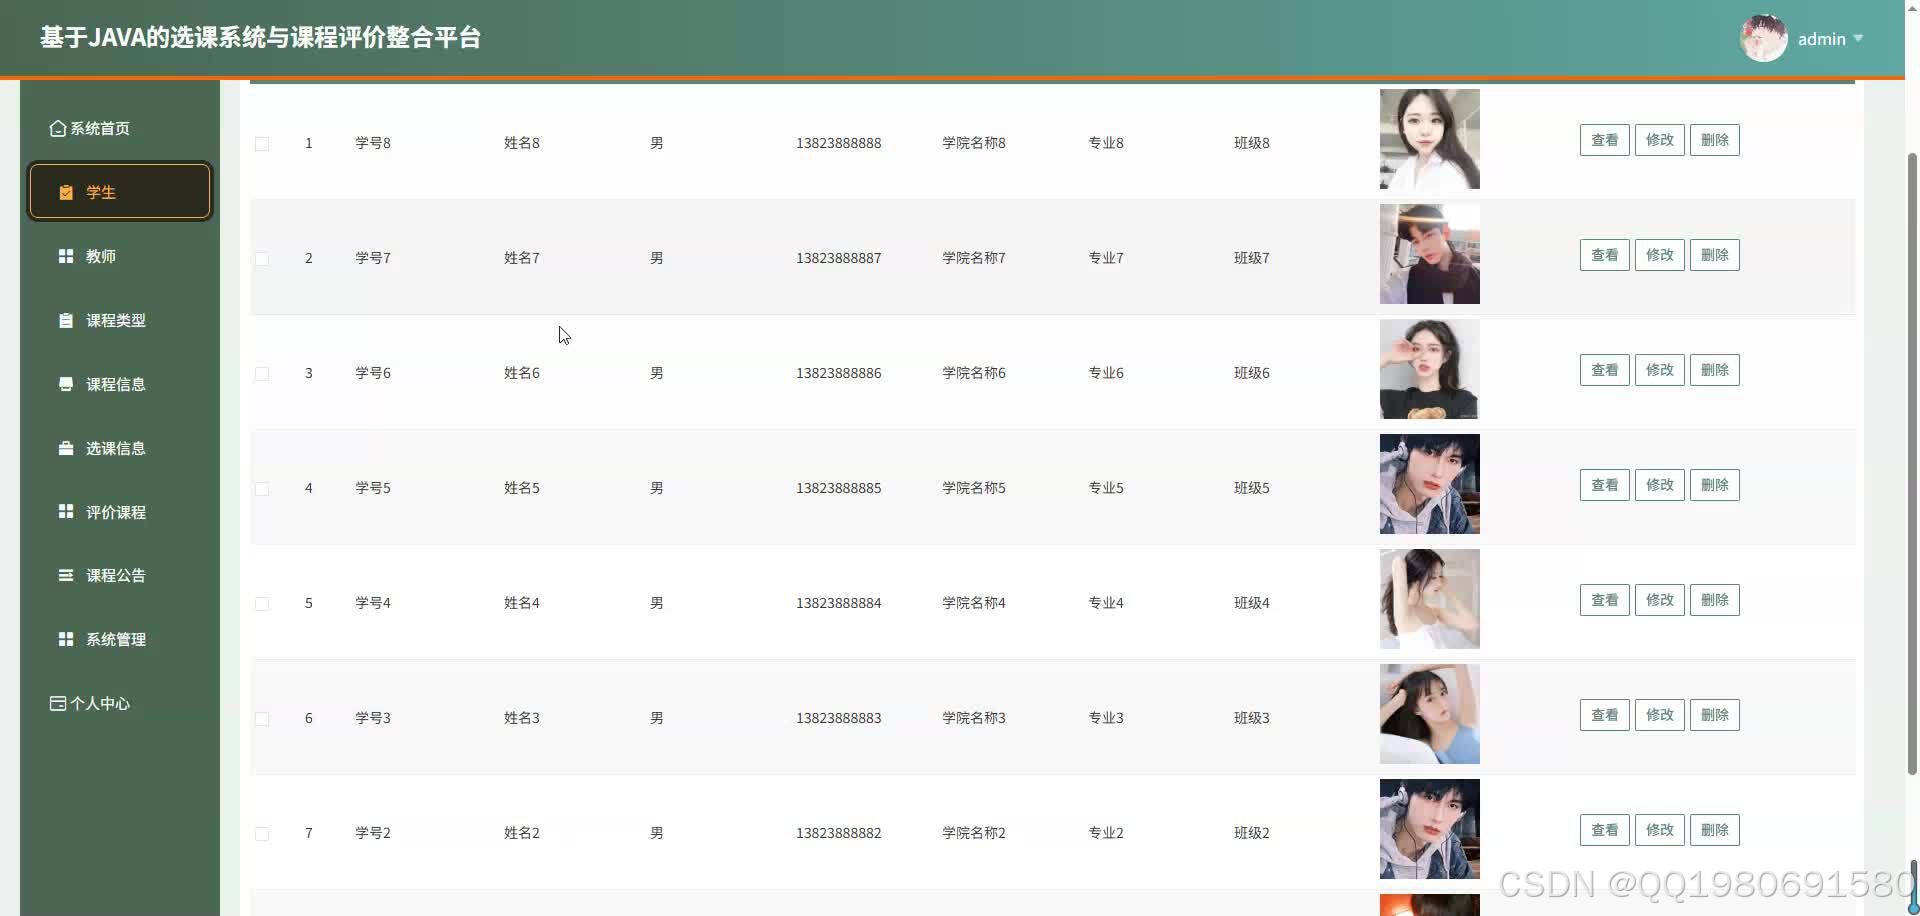Click 删除 for student 姓名2

point(1714,830)
